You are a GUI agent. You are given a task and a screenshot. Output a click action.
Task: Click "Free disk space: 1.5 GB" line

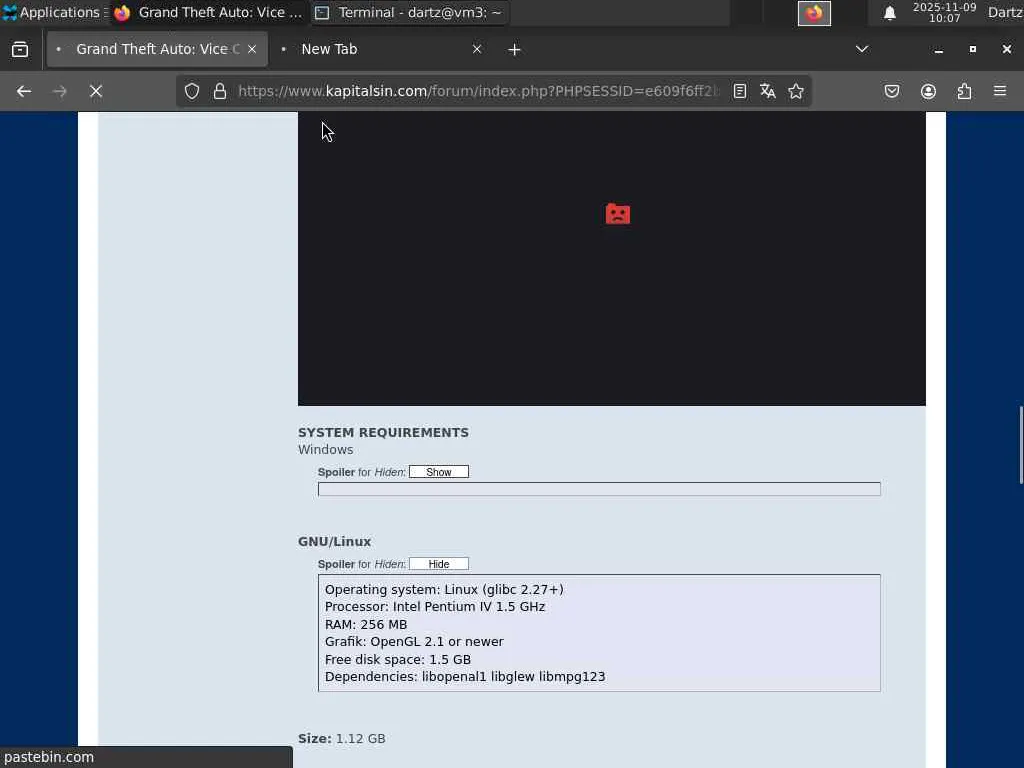click(x=398, y=660)
